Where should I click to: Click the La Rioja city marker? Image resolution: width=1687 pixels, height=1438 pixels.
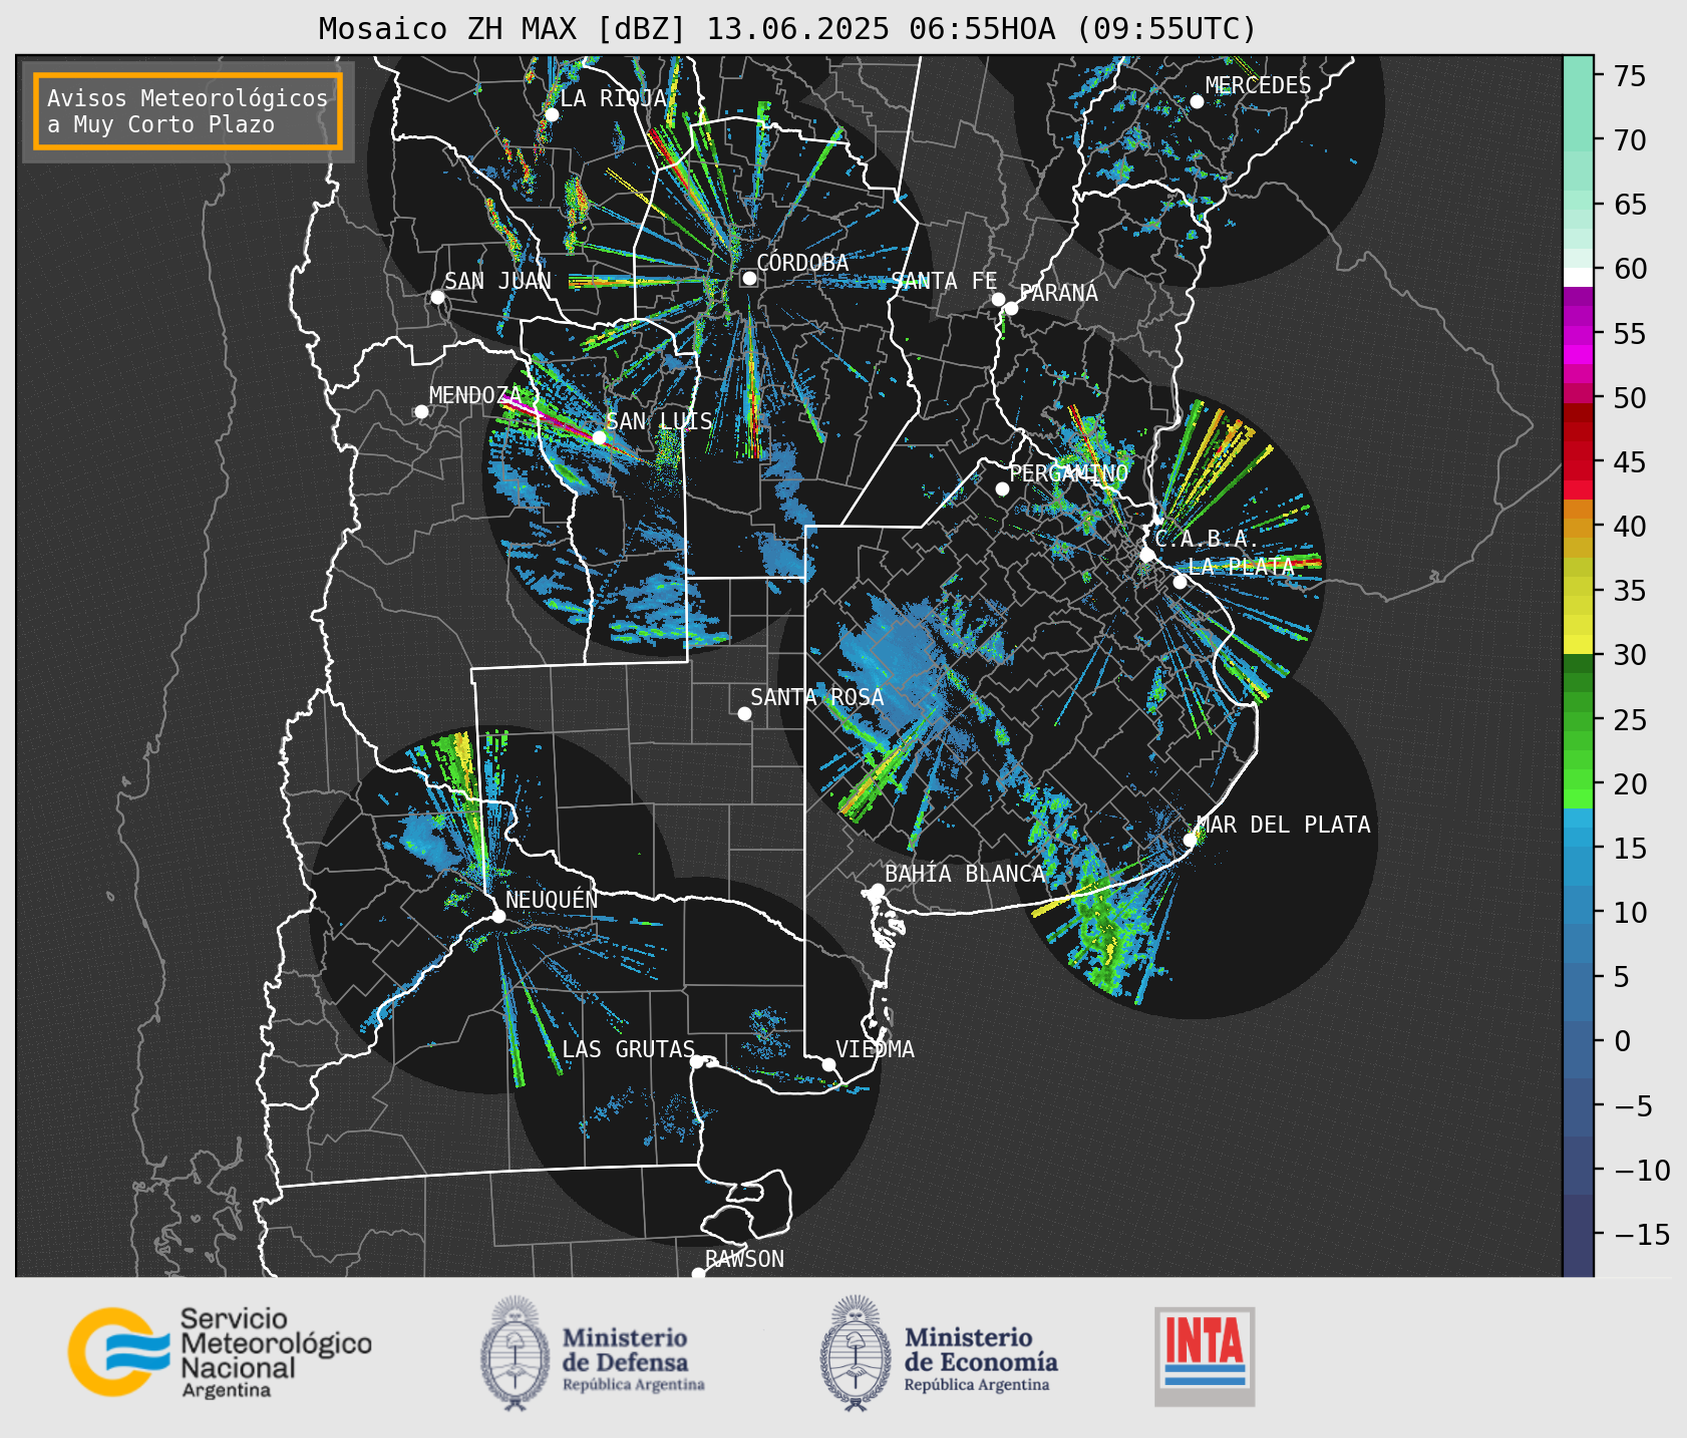point(551,114)
